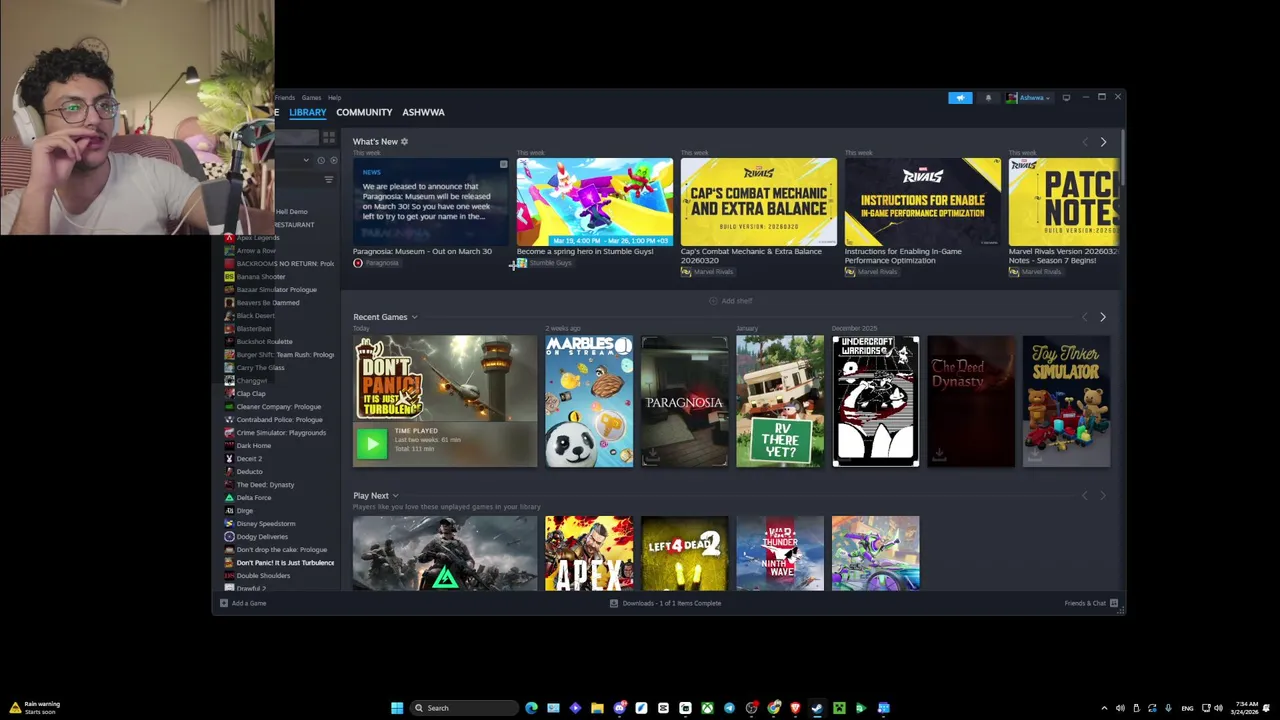
Task: Open Microsoft Edge from the taskbar
Action: point(531,708)
